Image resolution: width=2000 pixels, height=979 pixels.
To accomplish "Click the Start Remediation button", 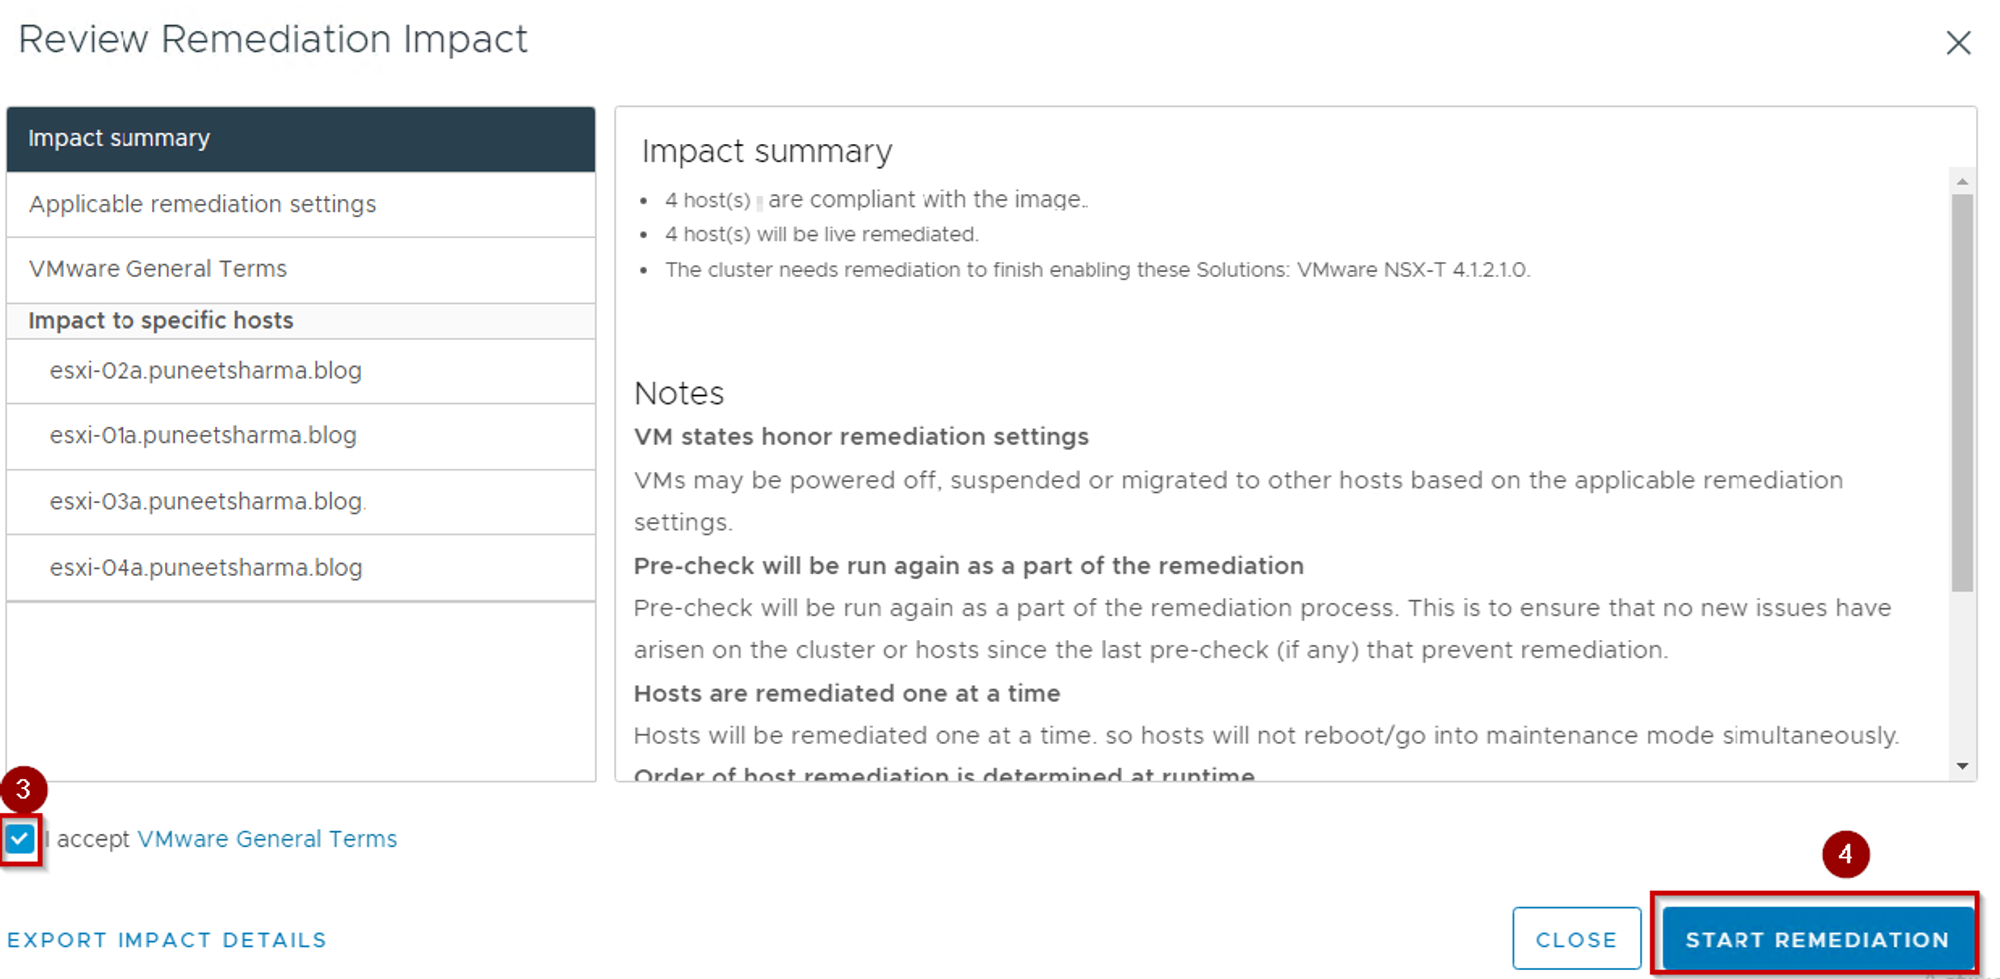I will click(1816, 940).
